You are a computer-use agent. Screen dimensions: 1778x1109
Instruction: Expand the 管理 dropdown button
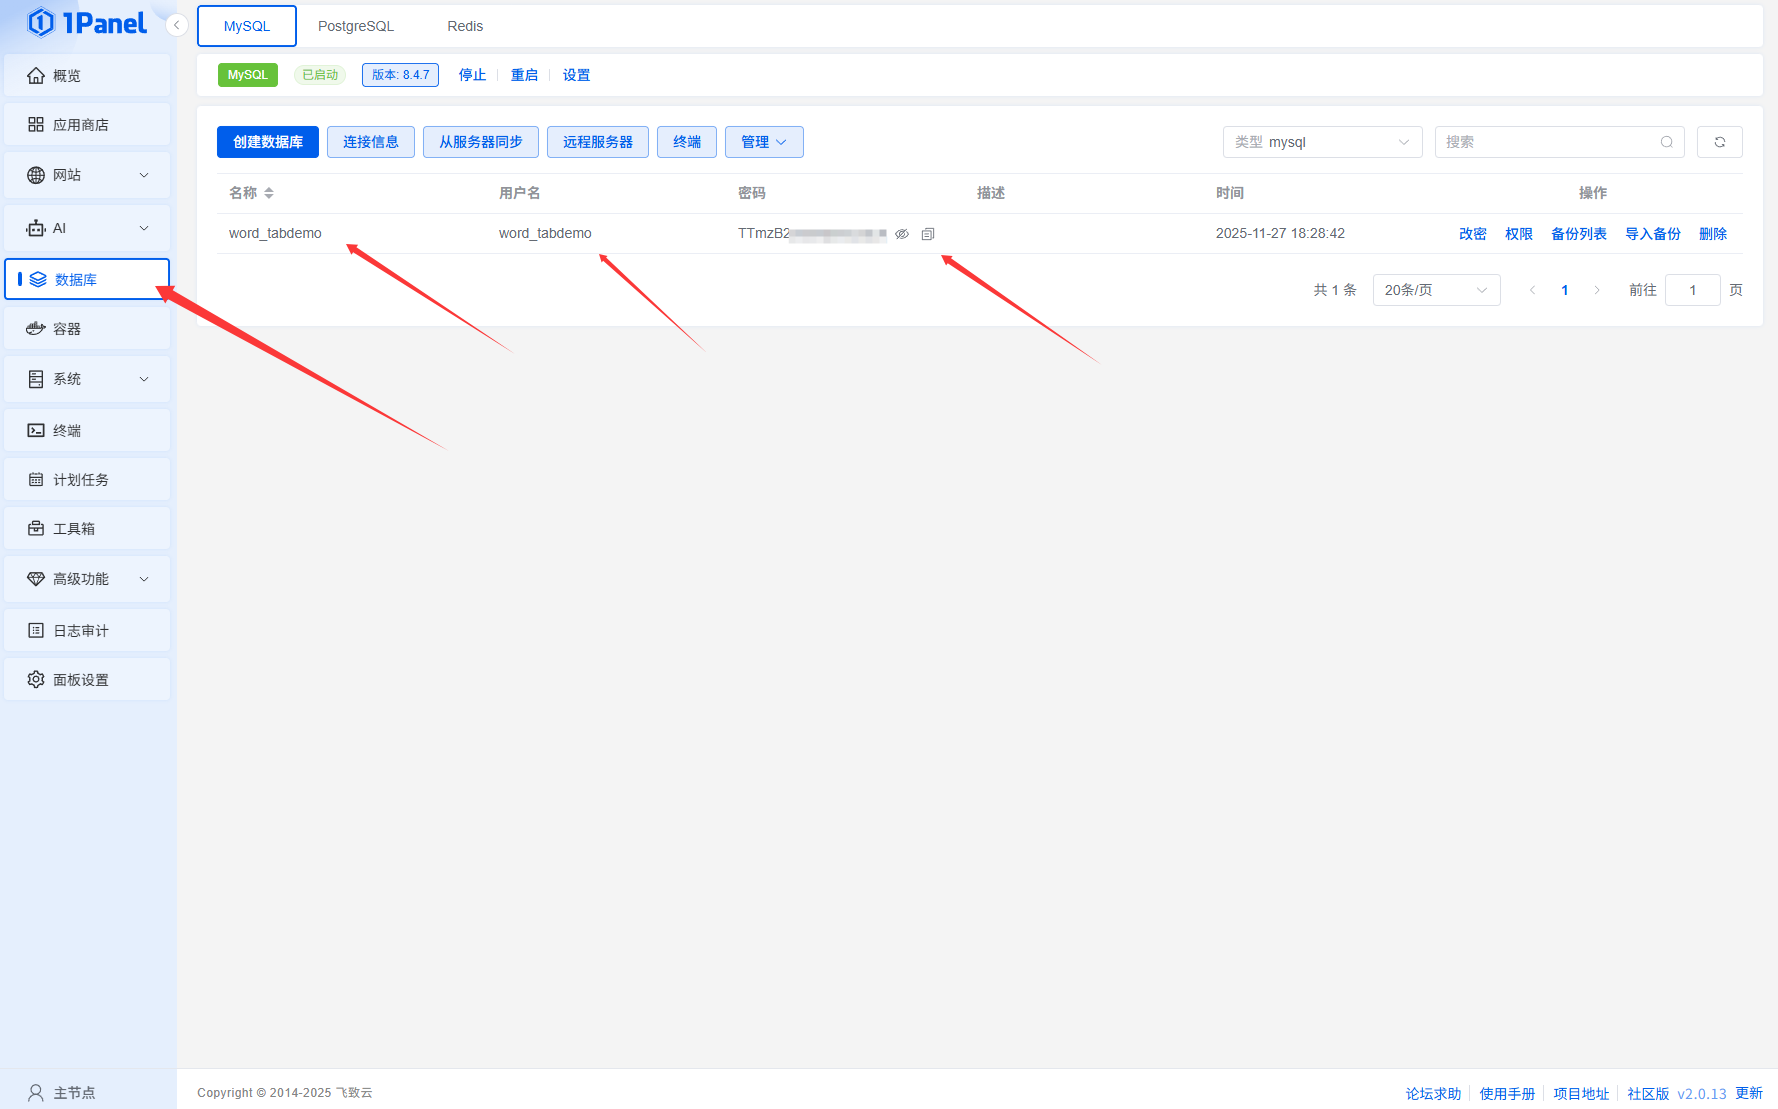(764, 142)
